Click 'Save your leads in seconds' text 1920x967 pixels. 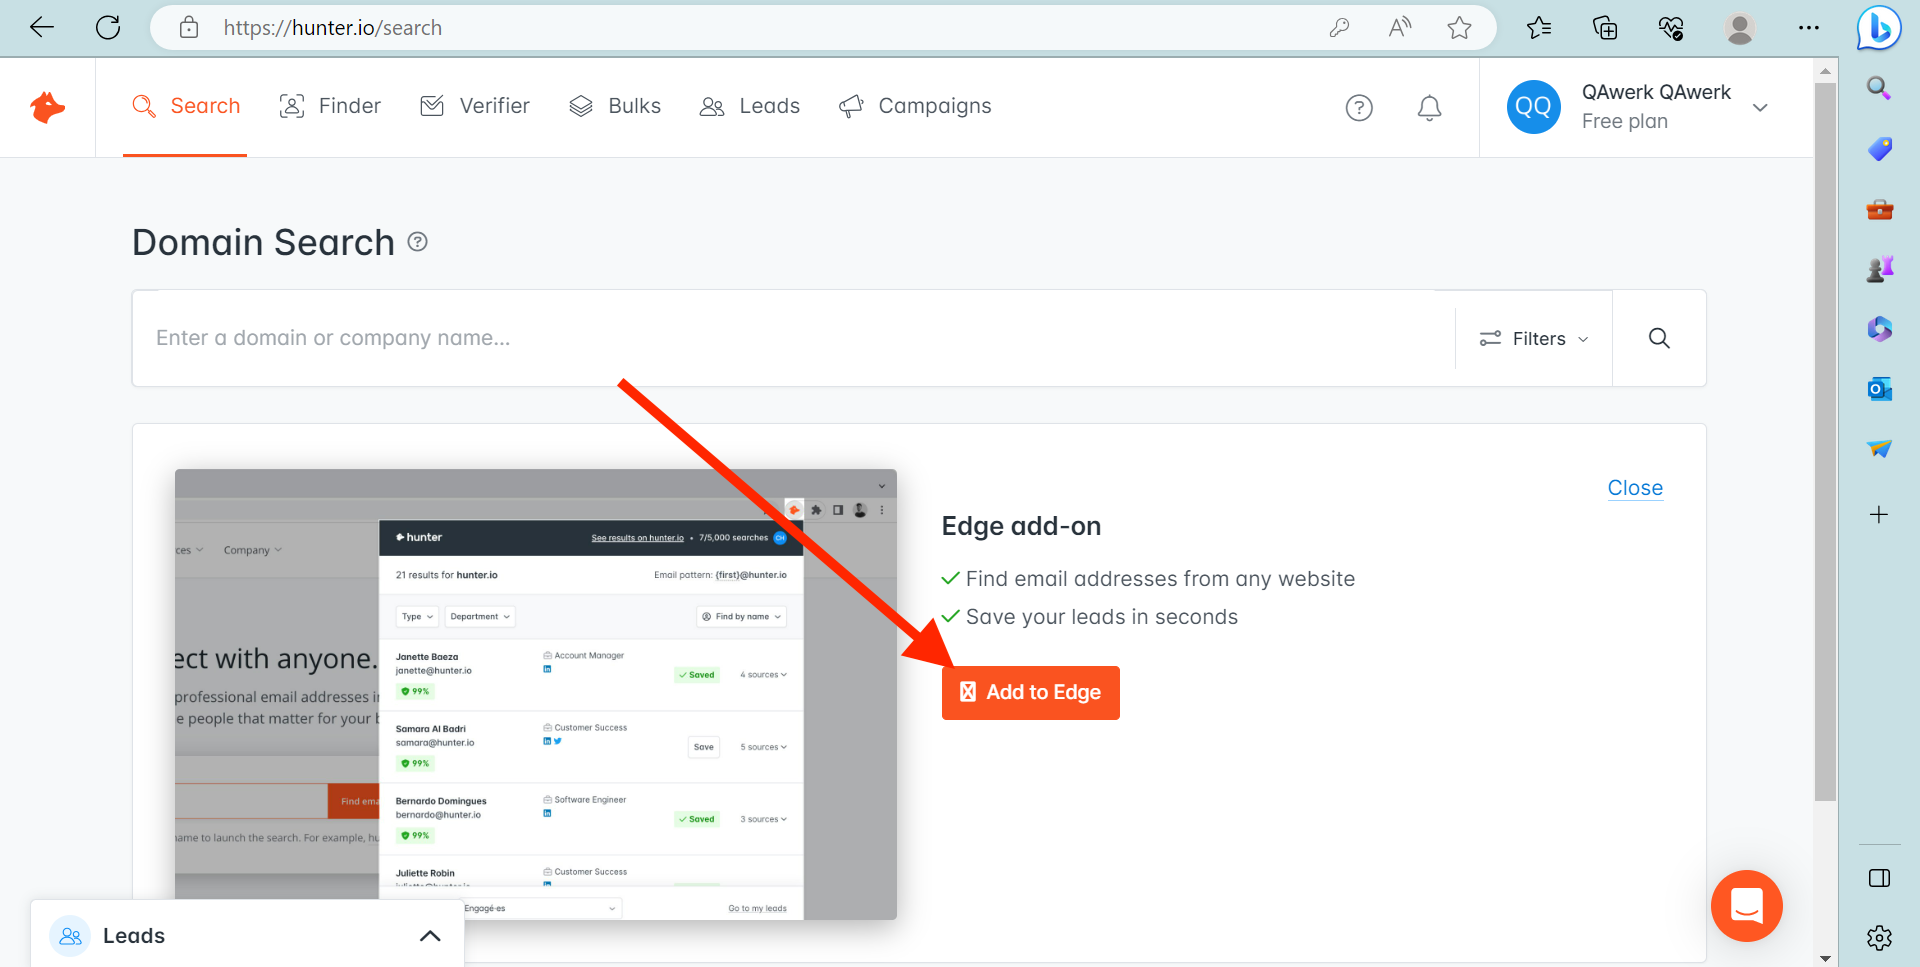[1101, 617]
